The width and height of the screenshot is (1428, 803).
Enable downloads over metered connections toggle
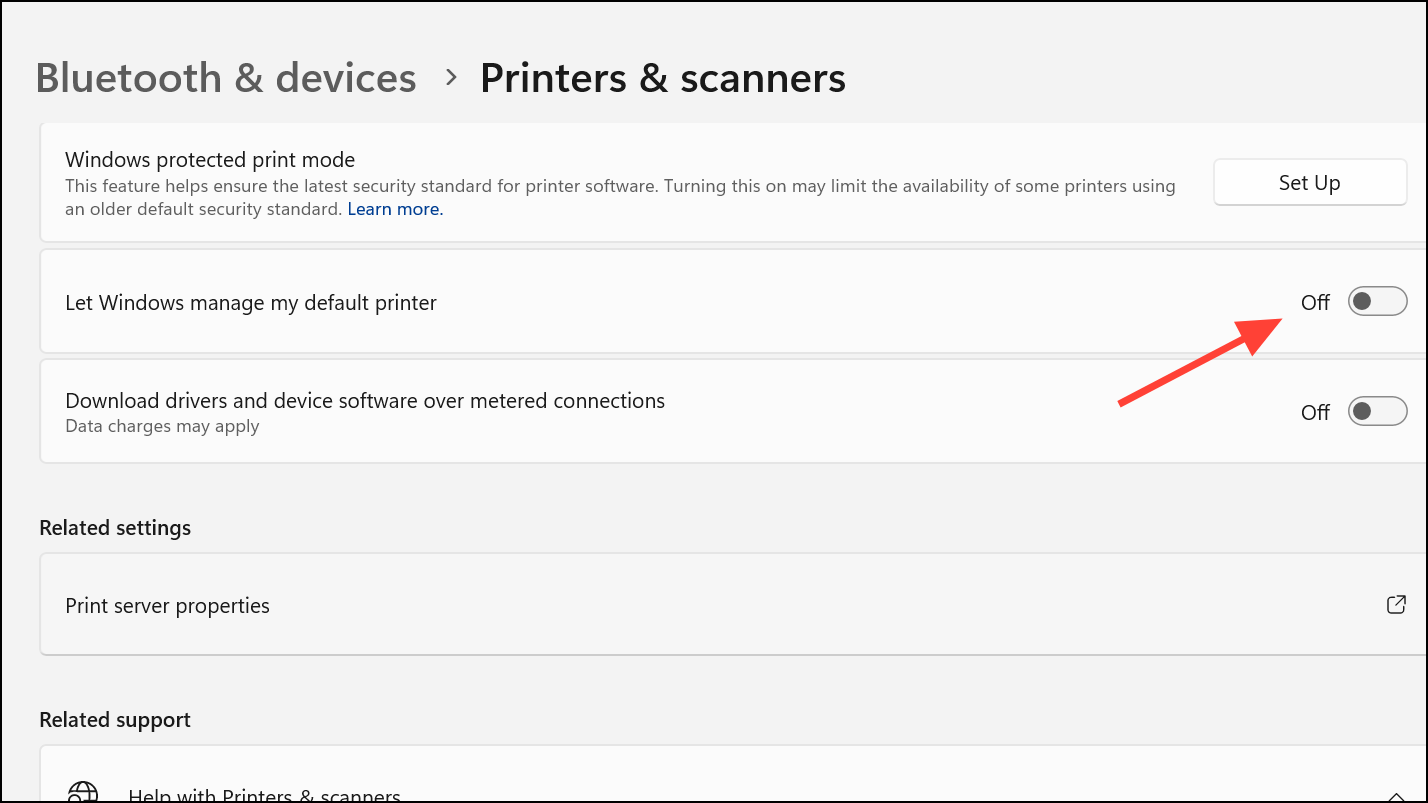pyautogui.click(x=1377, y=411)
